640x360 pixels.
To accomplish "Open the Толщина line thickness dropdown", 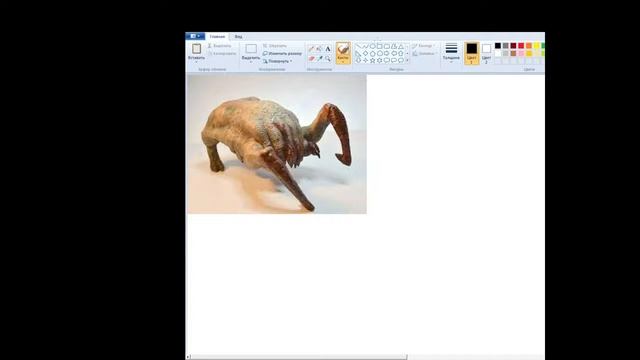I will click(x=451, y=53).
